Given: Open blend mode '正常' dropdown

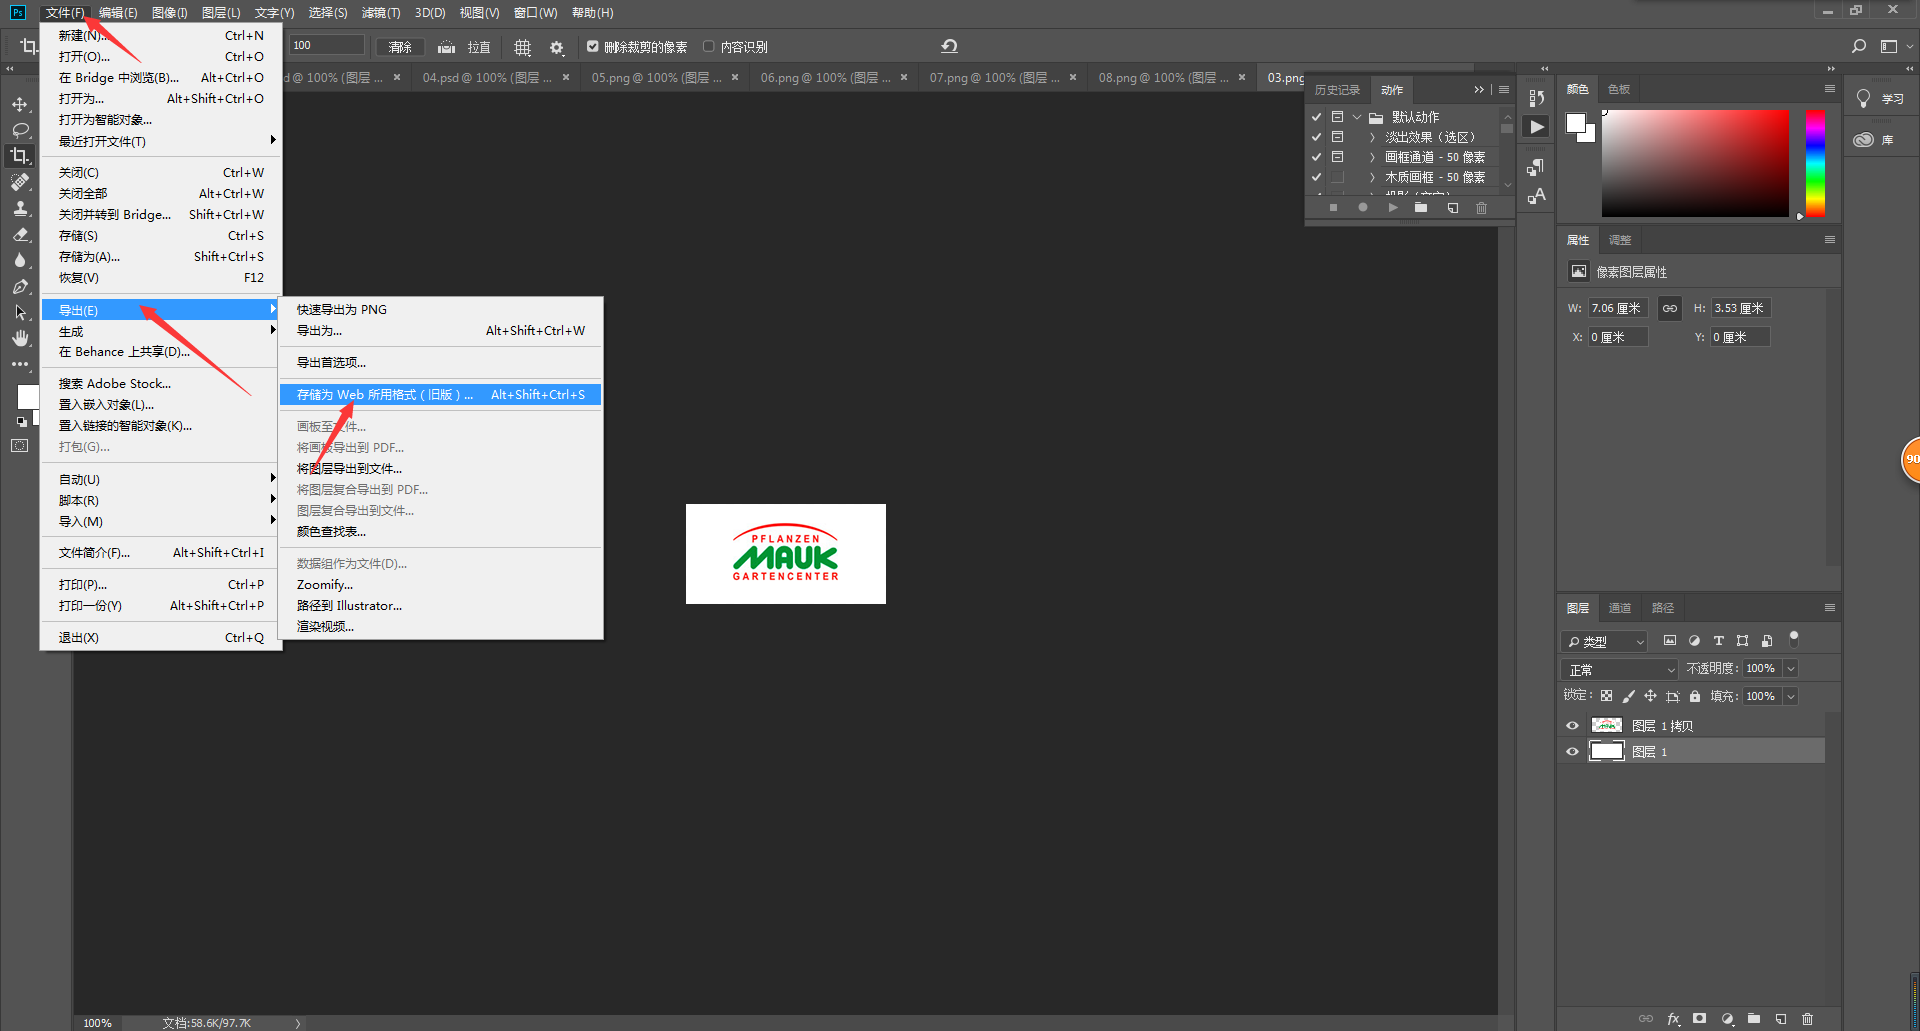Looking at the screenshot, I should coord(1619,669).
